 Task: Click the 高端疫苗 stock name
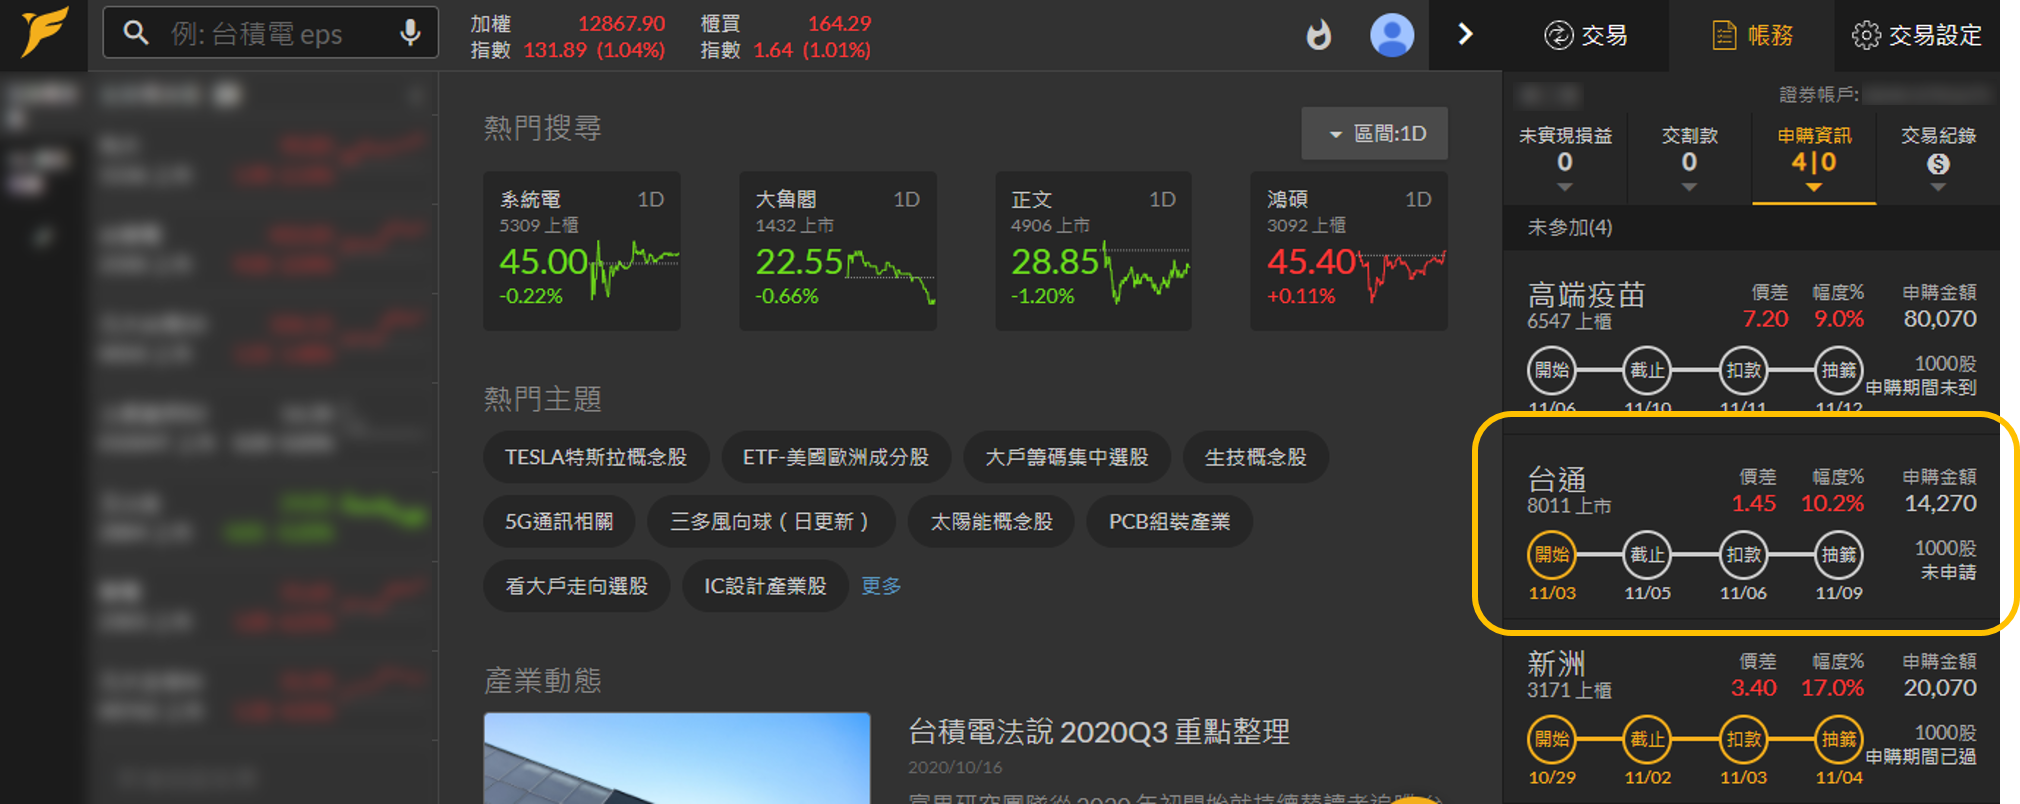(x=1586, y=295)
